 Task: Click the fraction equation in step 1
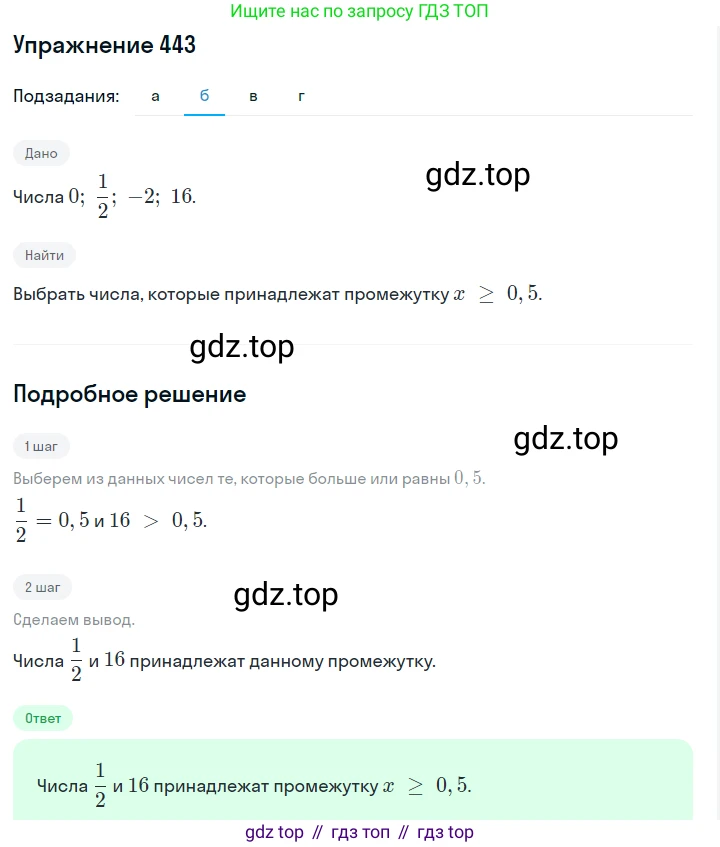point(111,521)
